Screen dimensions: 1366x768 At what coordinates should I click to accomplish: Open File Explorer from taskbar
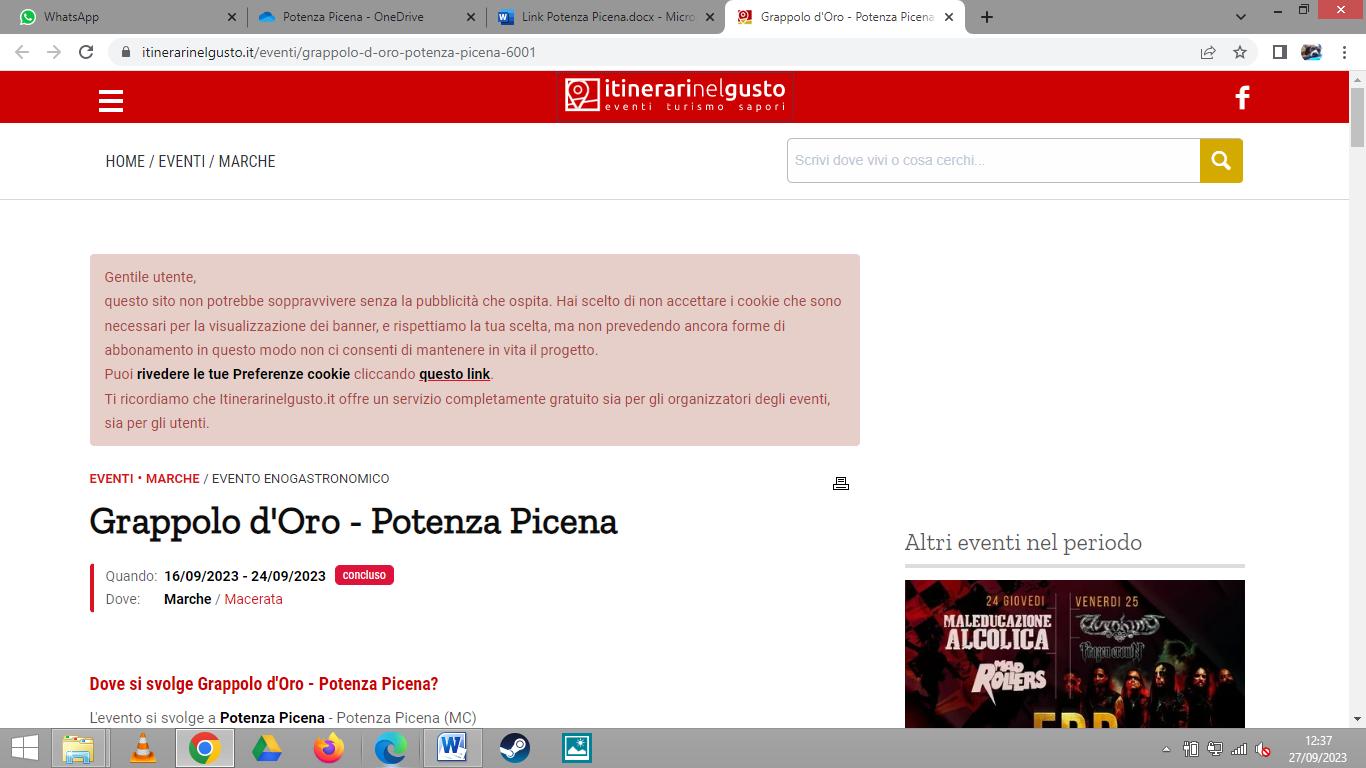[x=78, y=748]
